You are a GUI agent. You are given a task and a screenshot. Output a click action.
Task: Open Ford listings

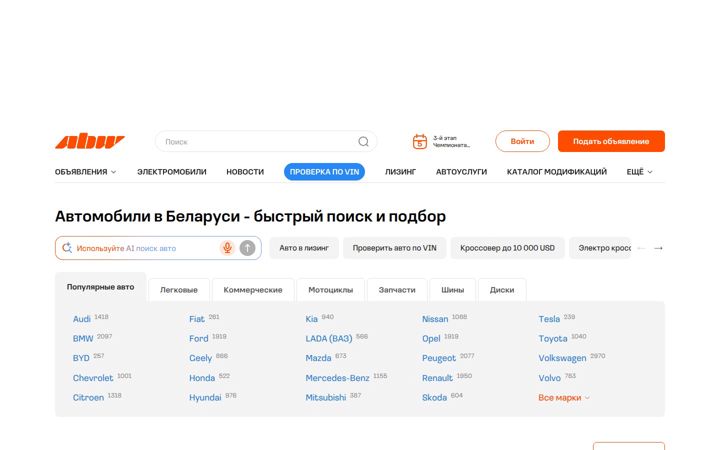click(x=199, y=338)
